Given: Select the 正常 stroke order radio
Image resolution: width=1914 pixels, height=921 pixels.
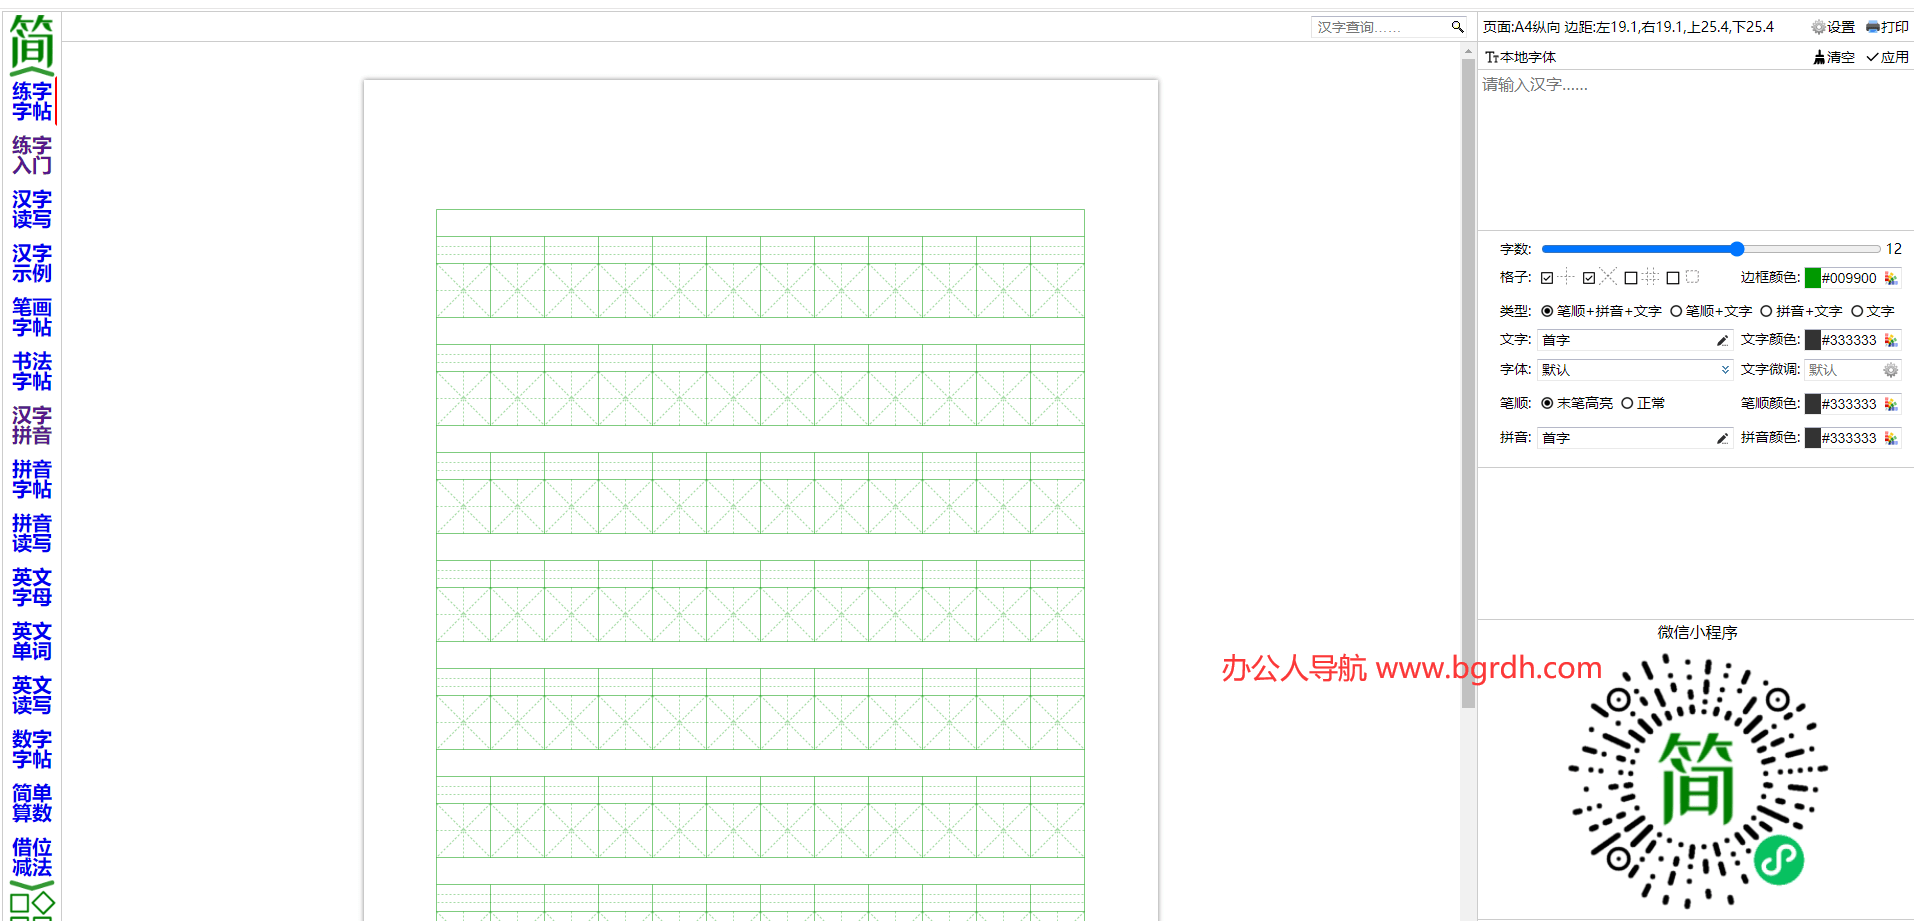Looking at the screenshot, I should (x=1627, y=403).
